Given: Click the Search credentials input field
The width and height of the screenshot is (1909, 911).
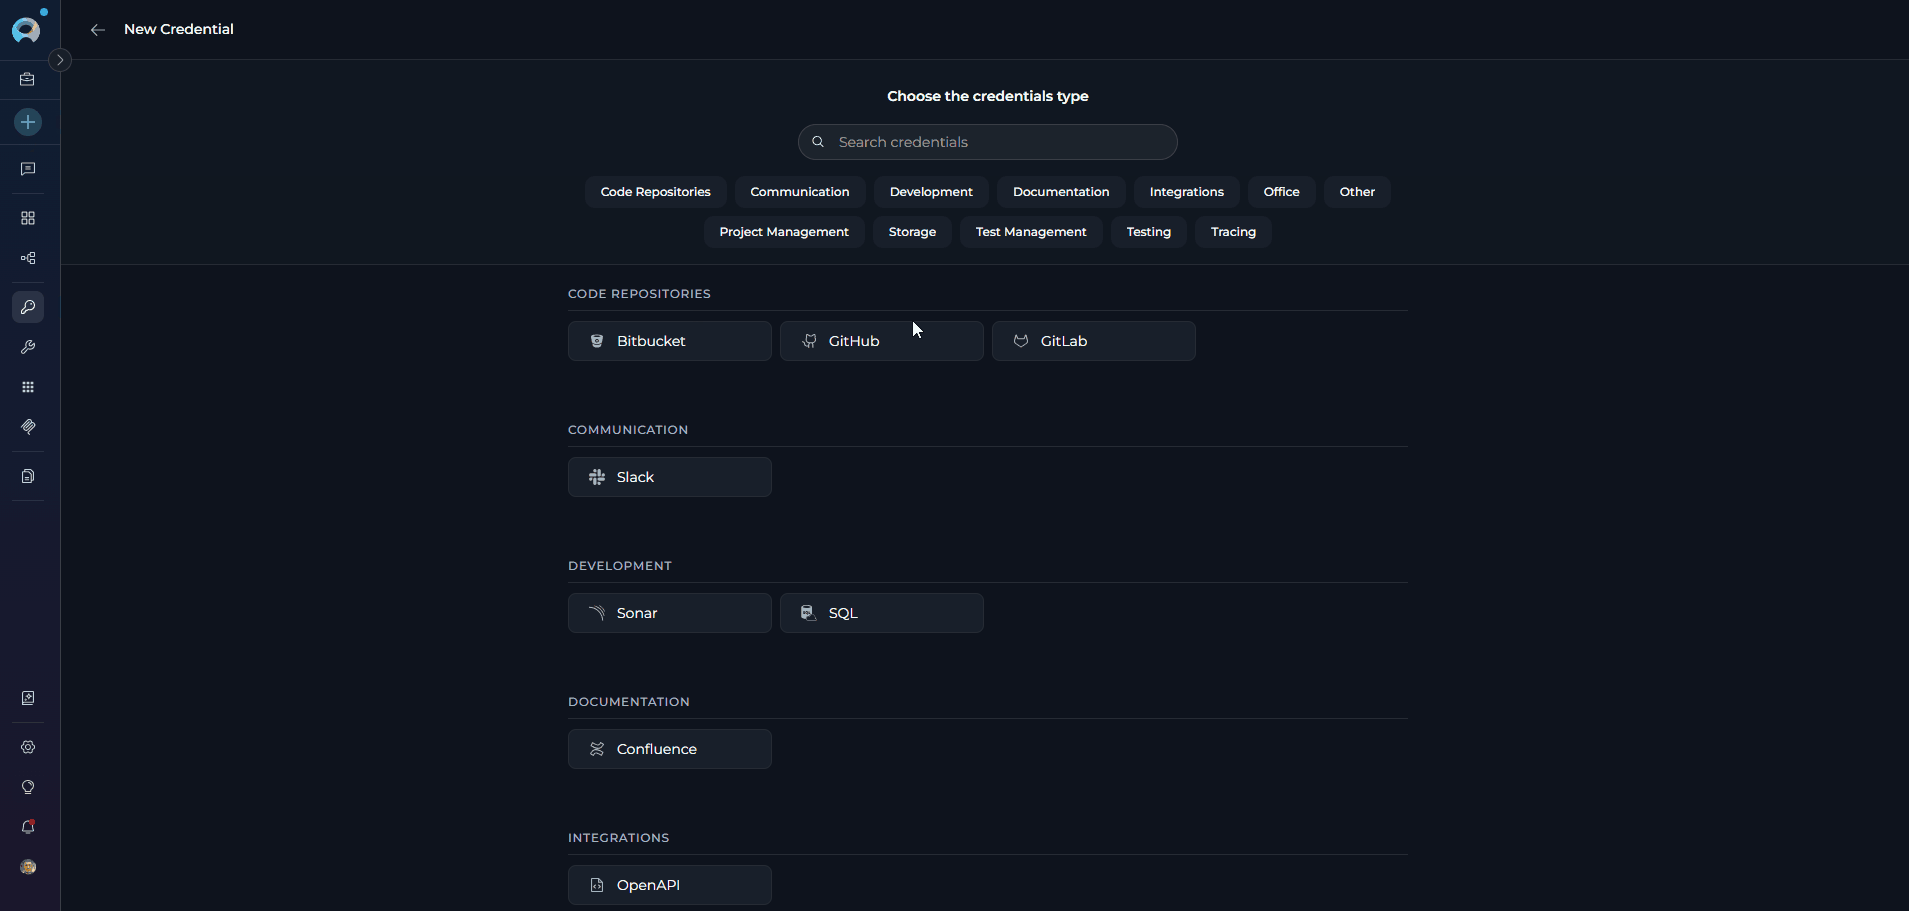Looking at the screenshot, I should (x=987, y=142).
